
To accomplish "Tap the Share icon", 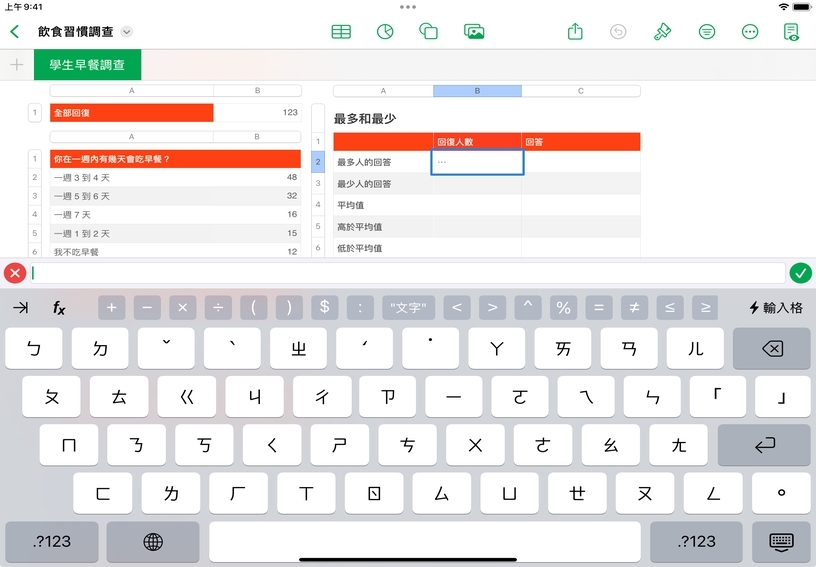I will [575, 32].
